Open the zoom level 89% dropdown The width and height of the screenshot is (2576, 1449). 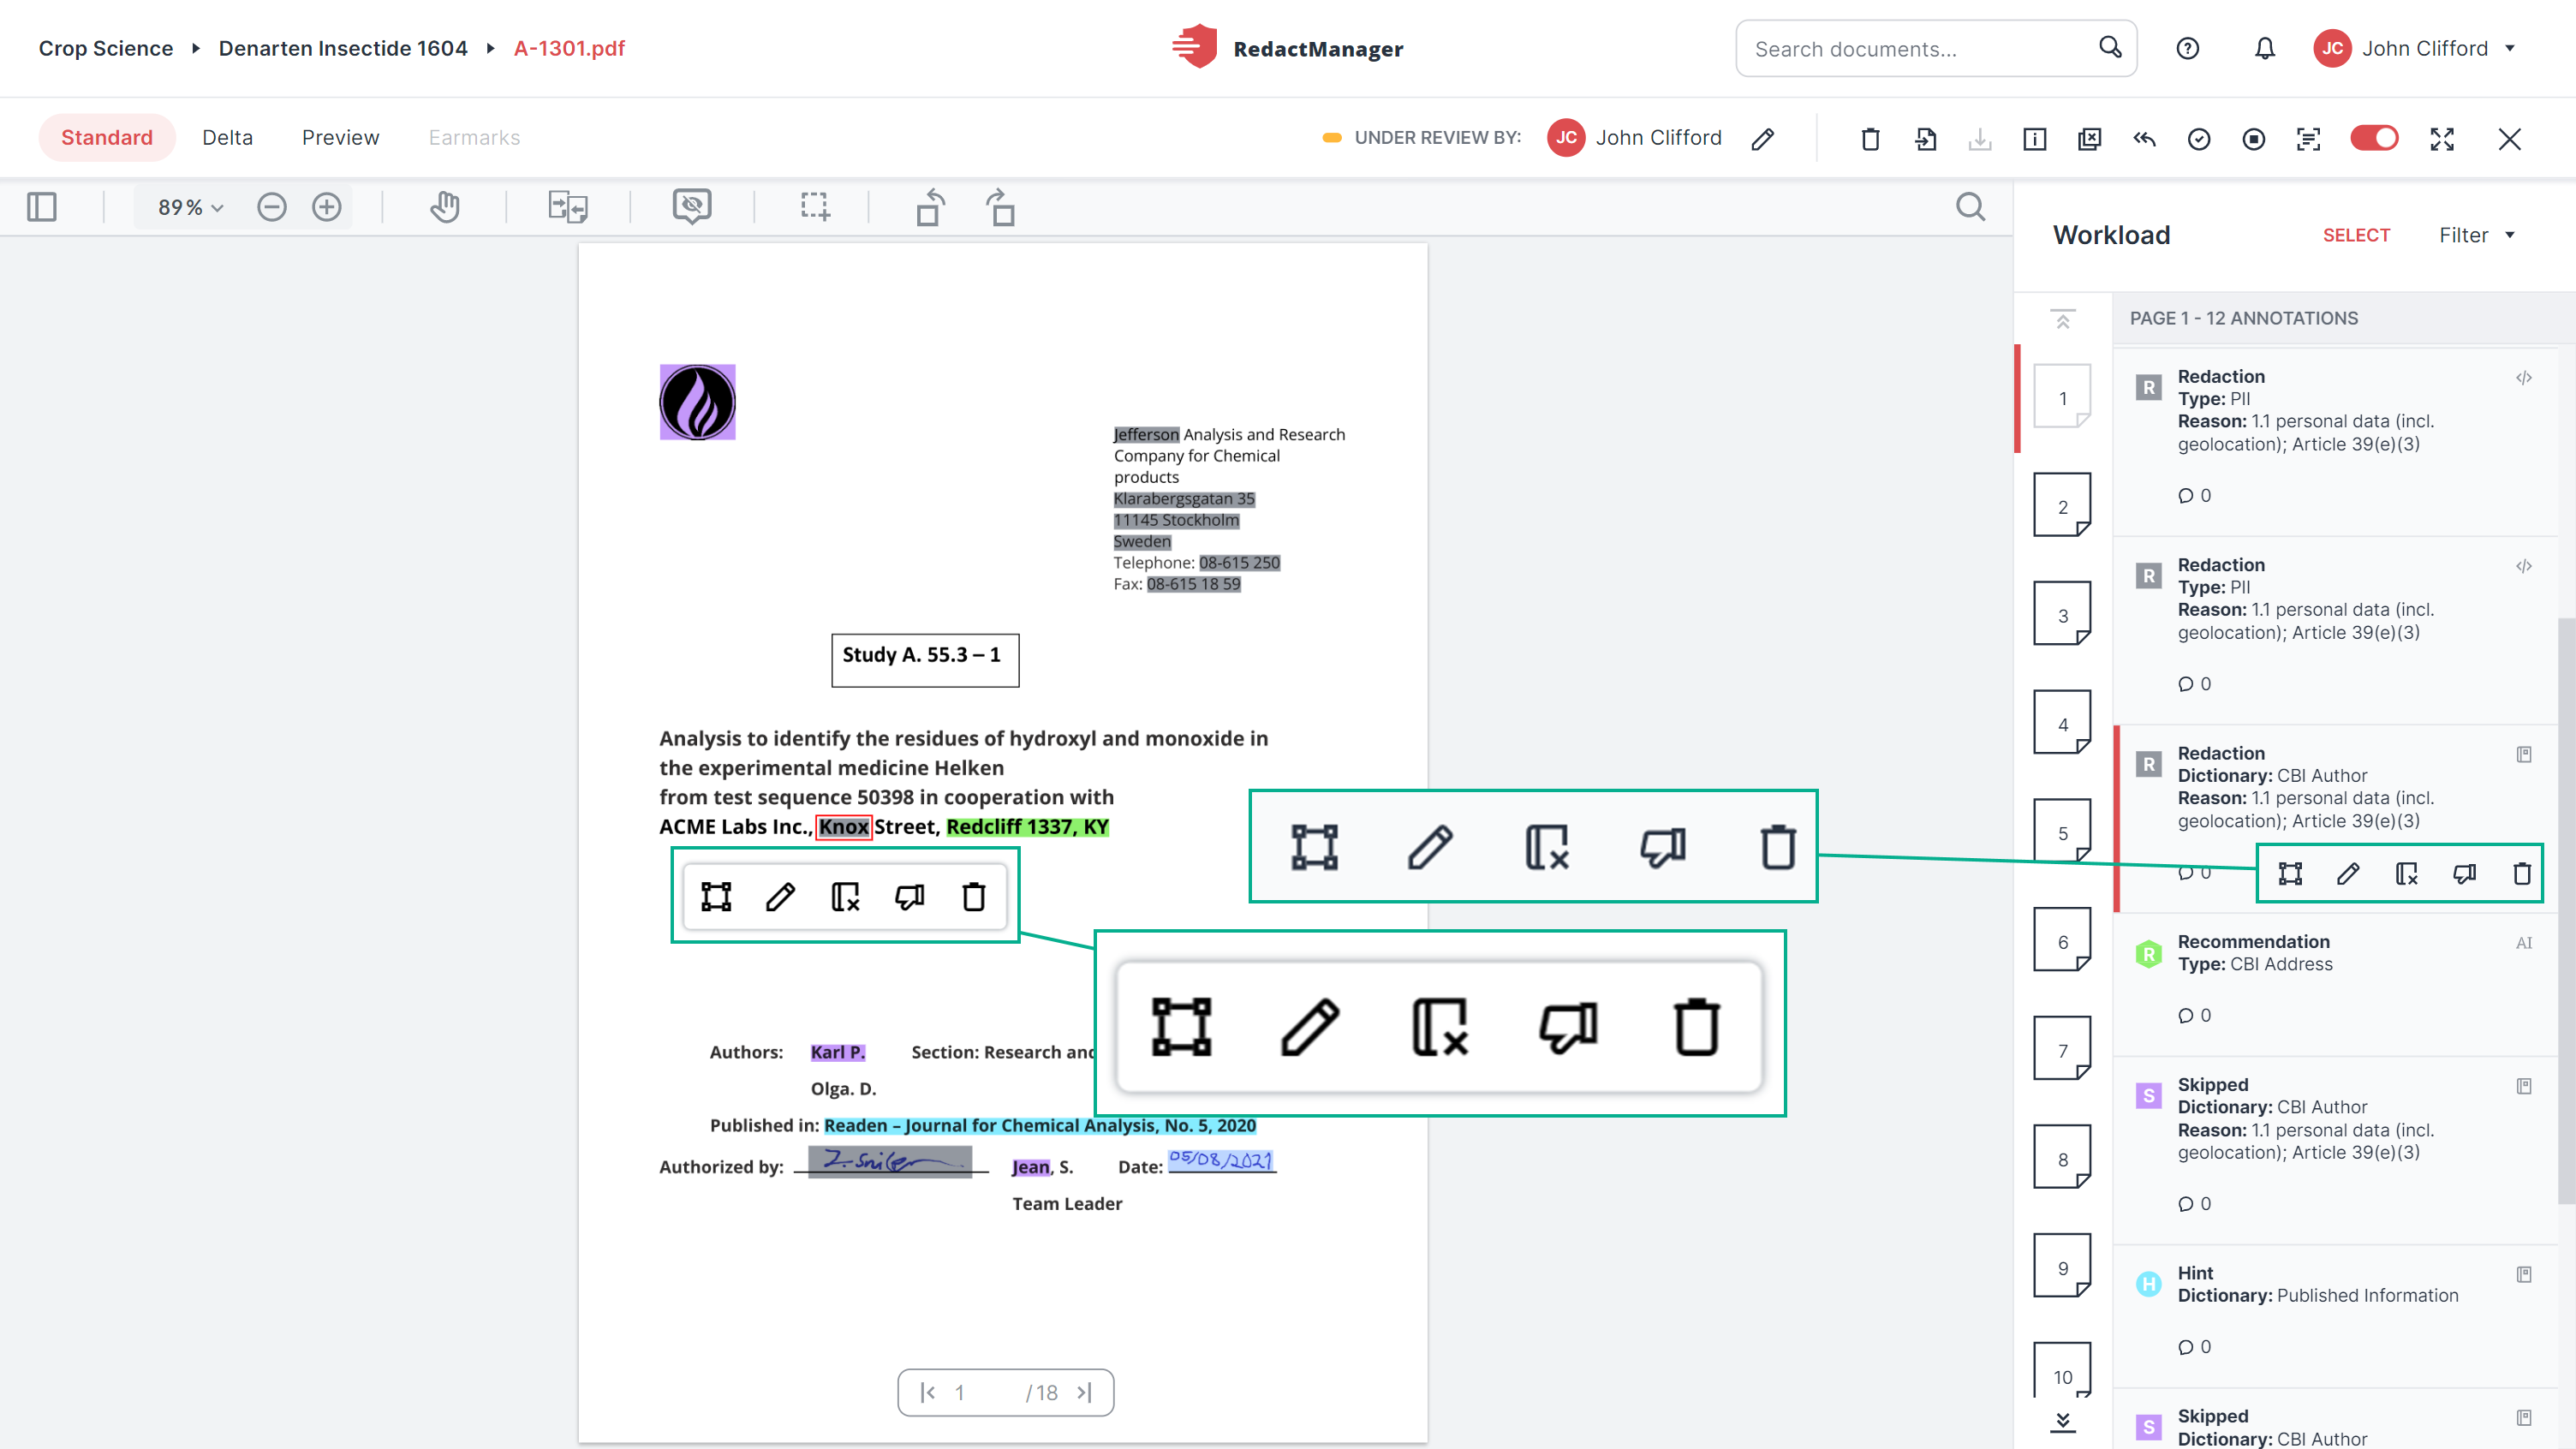tap(190, 207)
